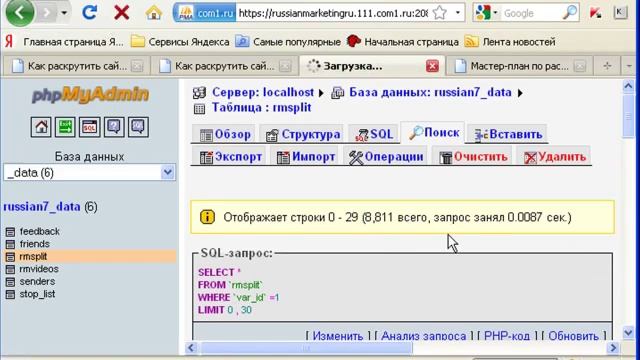Viewport: 640px width, 360px height.
Task: Open Самые популярные bookmark
Action: tap(288, 42)
